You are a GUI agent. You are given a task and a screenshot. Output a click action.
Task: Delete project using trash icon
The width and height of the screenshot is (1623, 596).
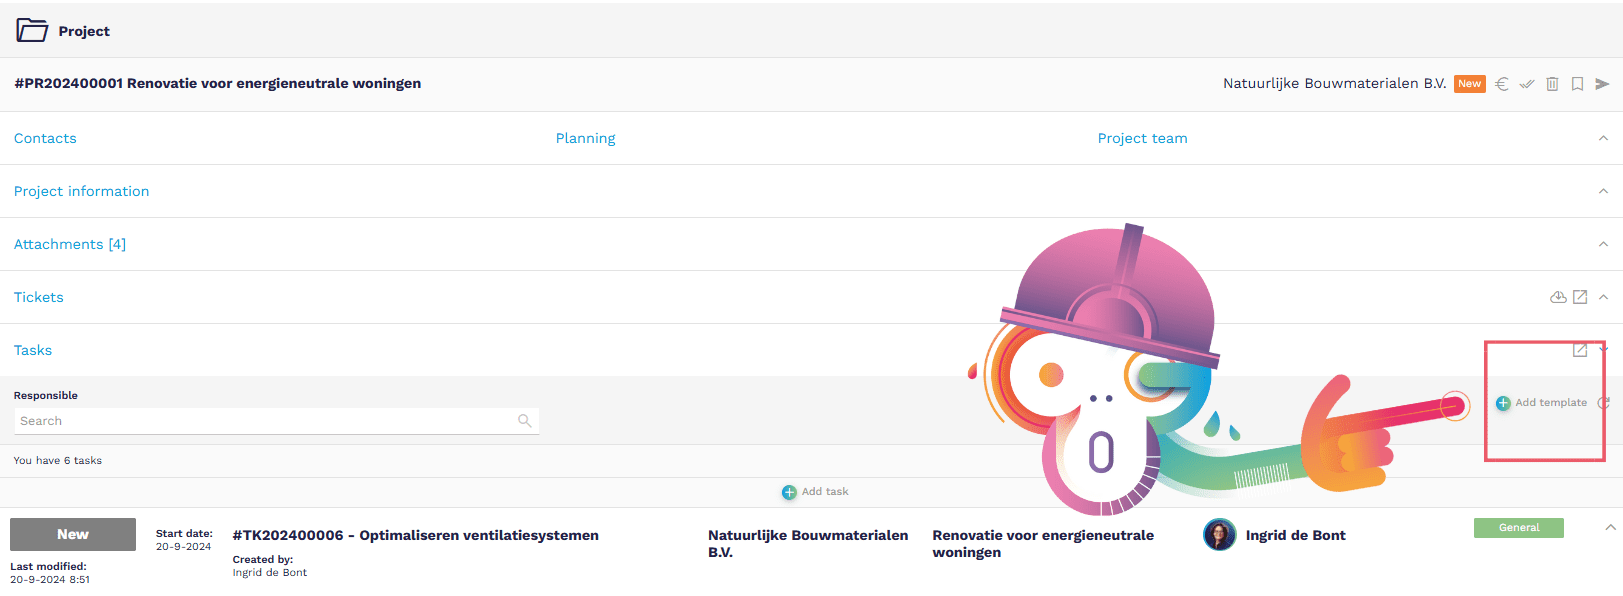tap(1552, 84)
